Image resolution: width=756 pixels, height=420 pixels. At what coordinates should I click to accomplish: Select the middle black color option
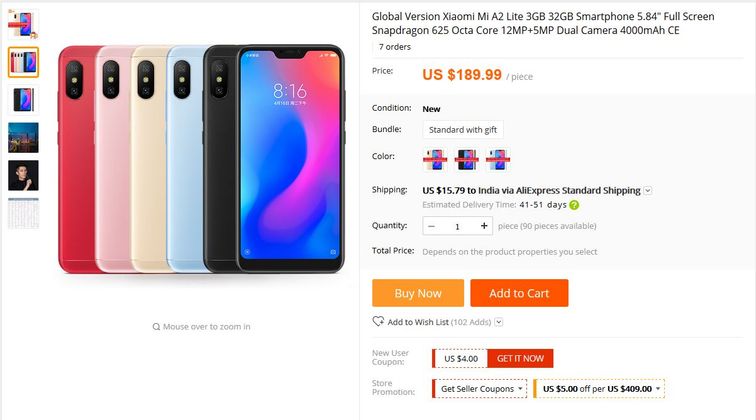pyautogui.click(x=466, y=160)
